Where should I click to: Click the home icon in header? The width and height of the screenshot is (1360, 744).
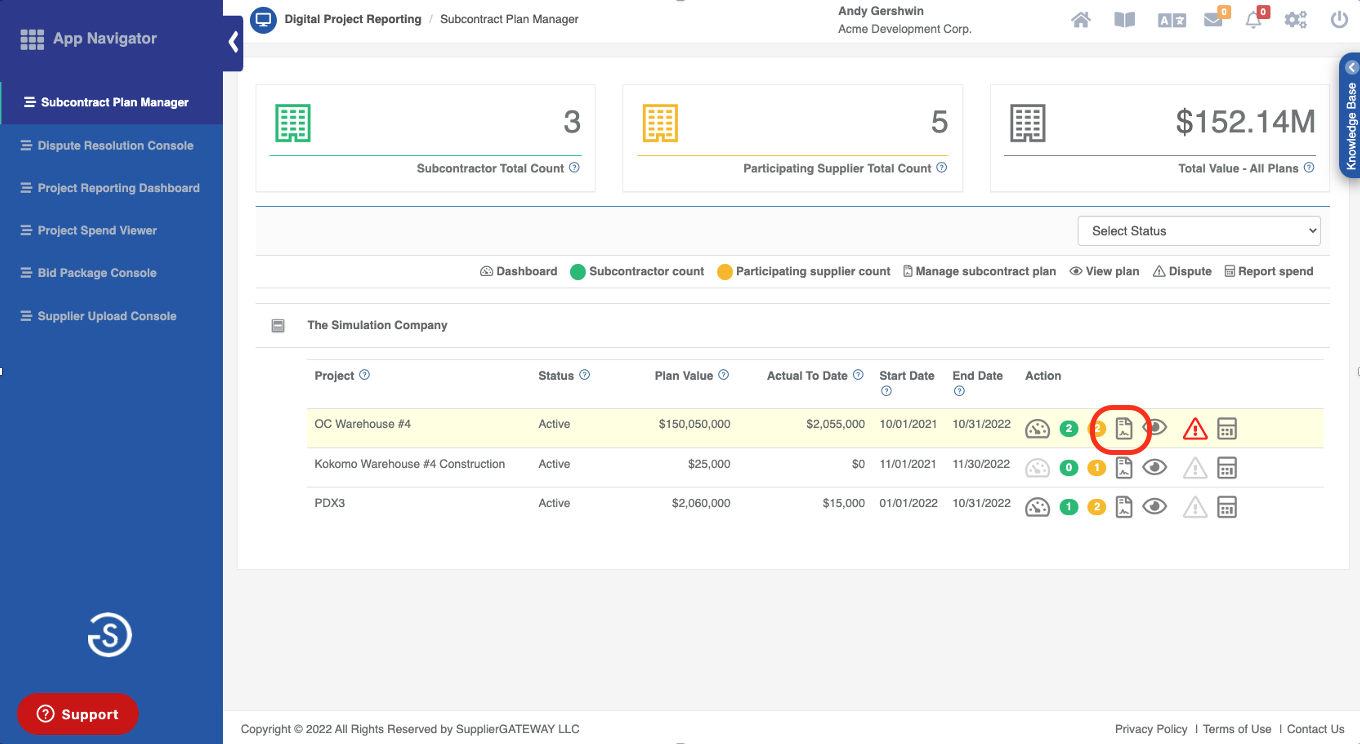[x=1080, y=20]
